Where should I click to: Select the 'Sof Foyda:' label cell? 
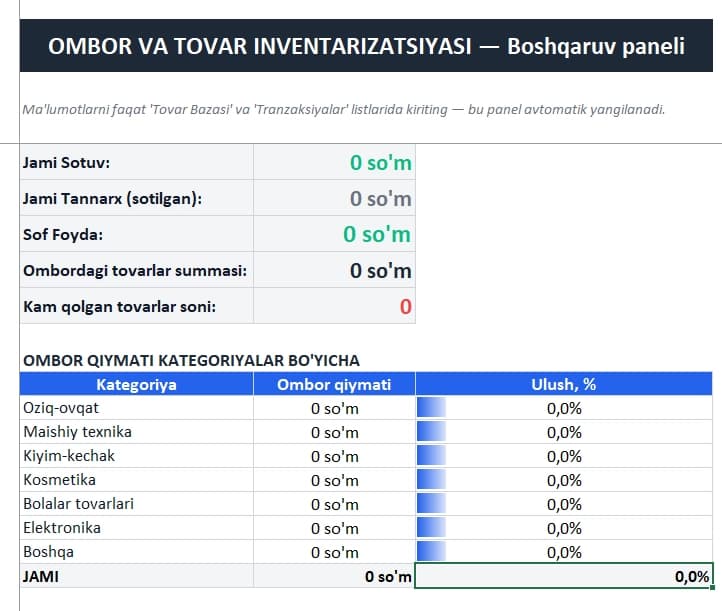click(137, 234)
